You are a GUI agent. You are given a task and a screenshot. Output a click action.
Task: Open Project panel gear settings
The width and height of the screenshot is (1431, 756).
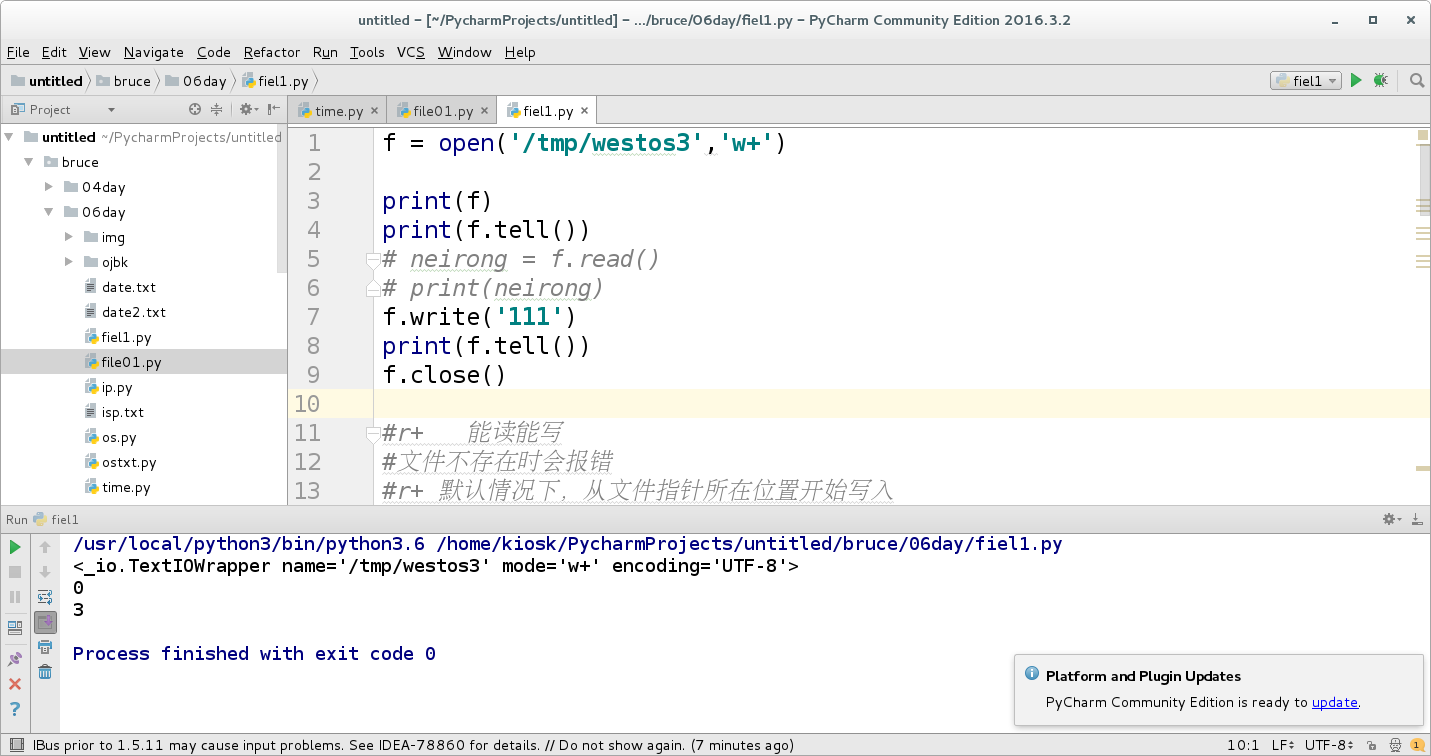tap(246, 110)
